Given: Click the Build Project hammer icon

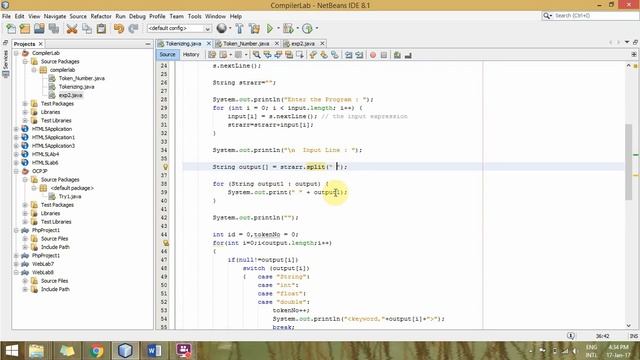Looking at the screenshot, I should click(x=240, y=29).
